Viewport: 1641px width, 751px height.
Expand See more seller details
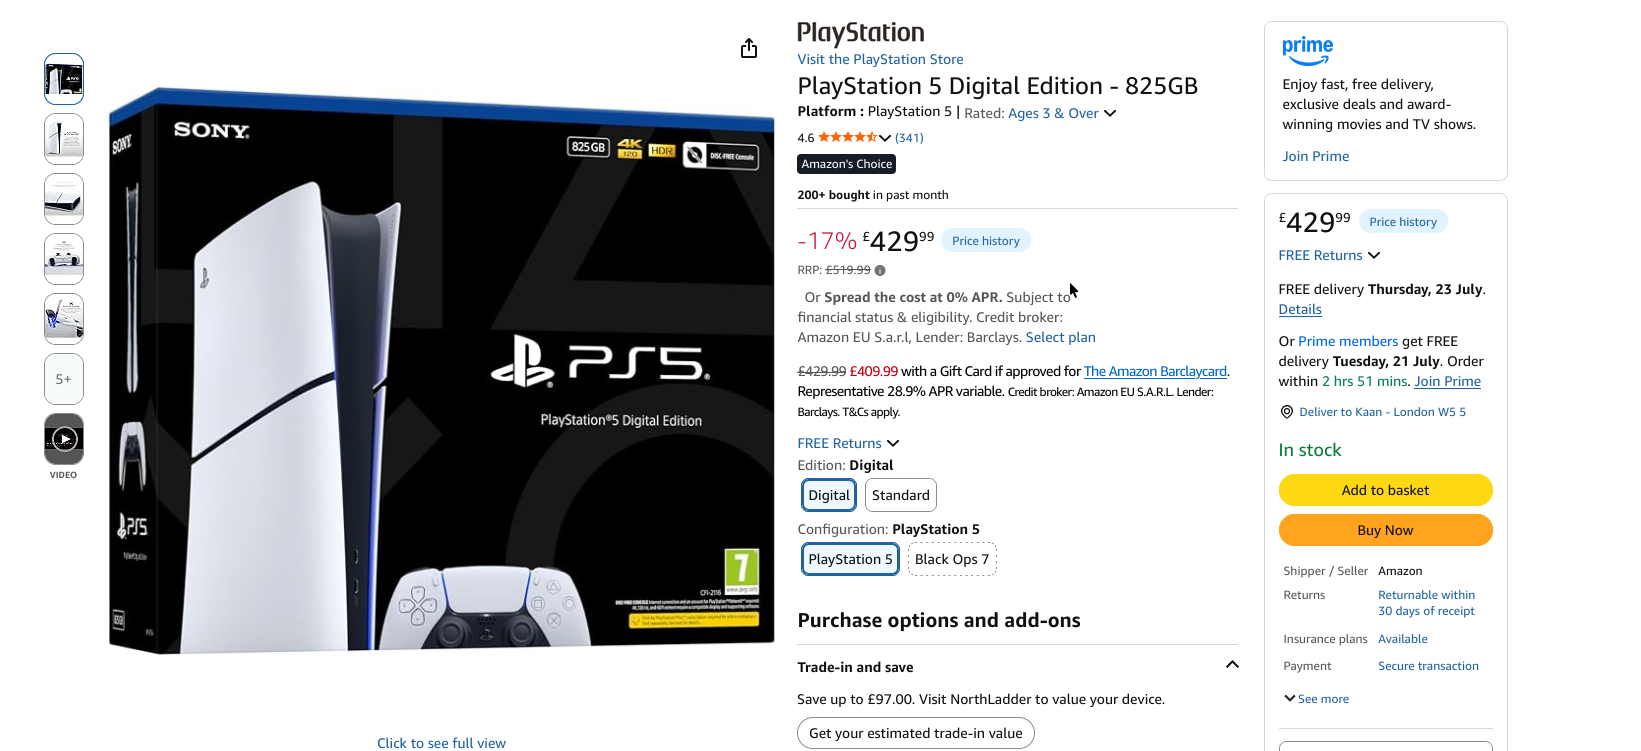1316,699
